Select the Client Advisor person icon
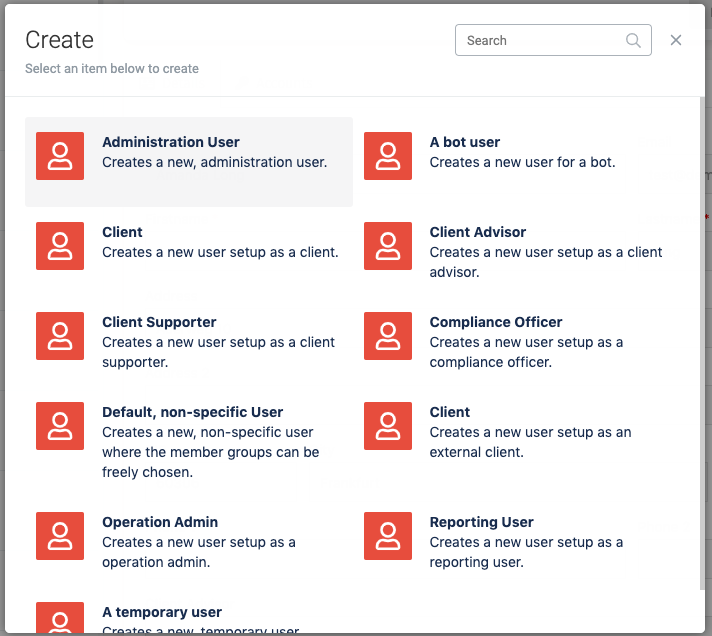This screenshot has width=712, height=636. [x=388, y=246]
